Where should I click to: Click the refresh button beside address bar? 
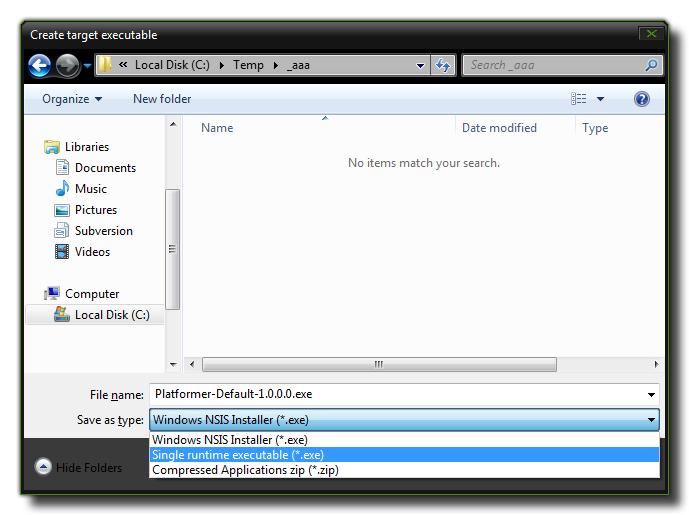tap(443, 66)
